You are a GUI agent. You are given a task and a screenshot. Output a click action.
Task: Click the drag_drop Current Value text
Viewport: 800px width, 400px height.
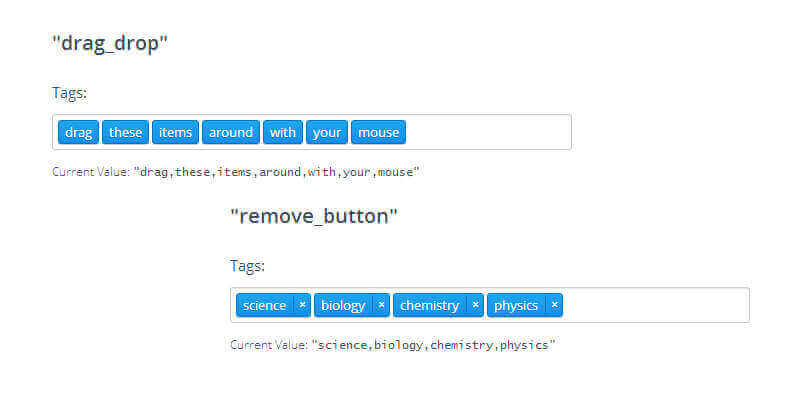point(235,172)
